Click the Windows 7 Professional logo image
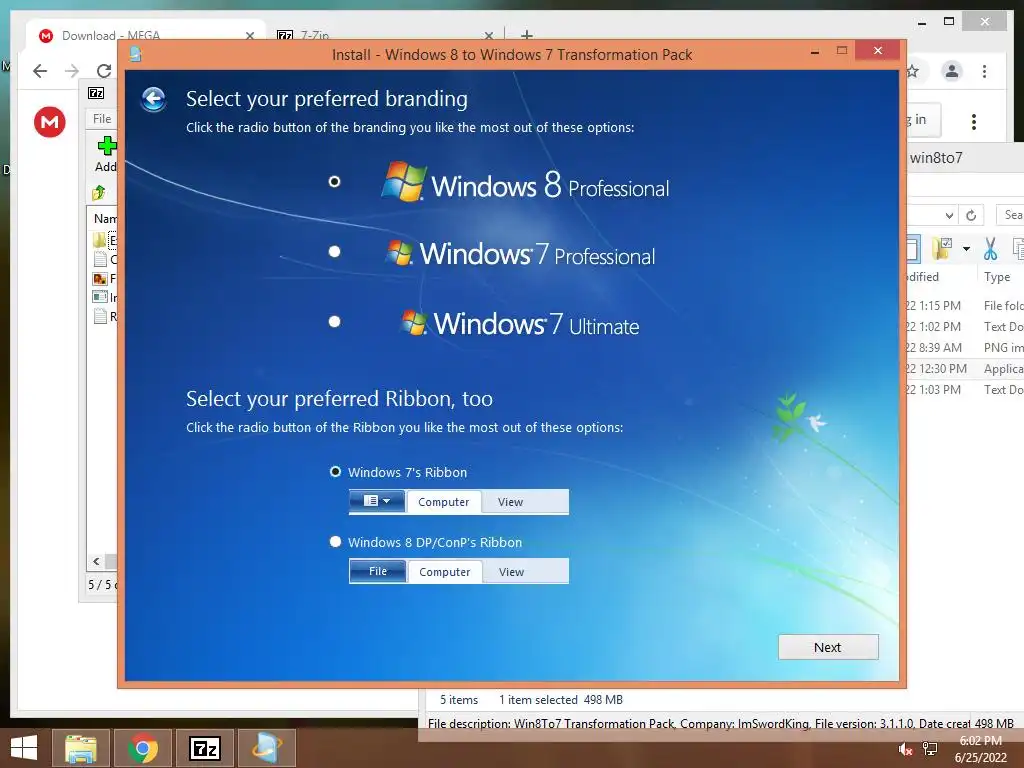1024x768 pixels. [x=521, y=253]
